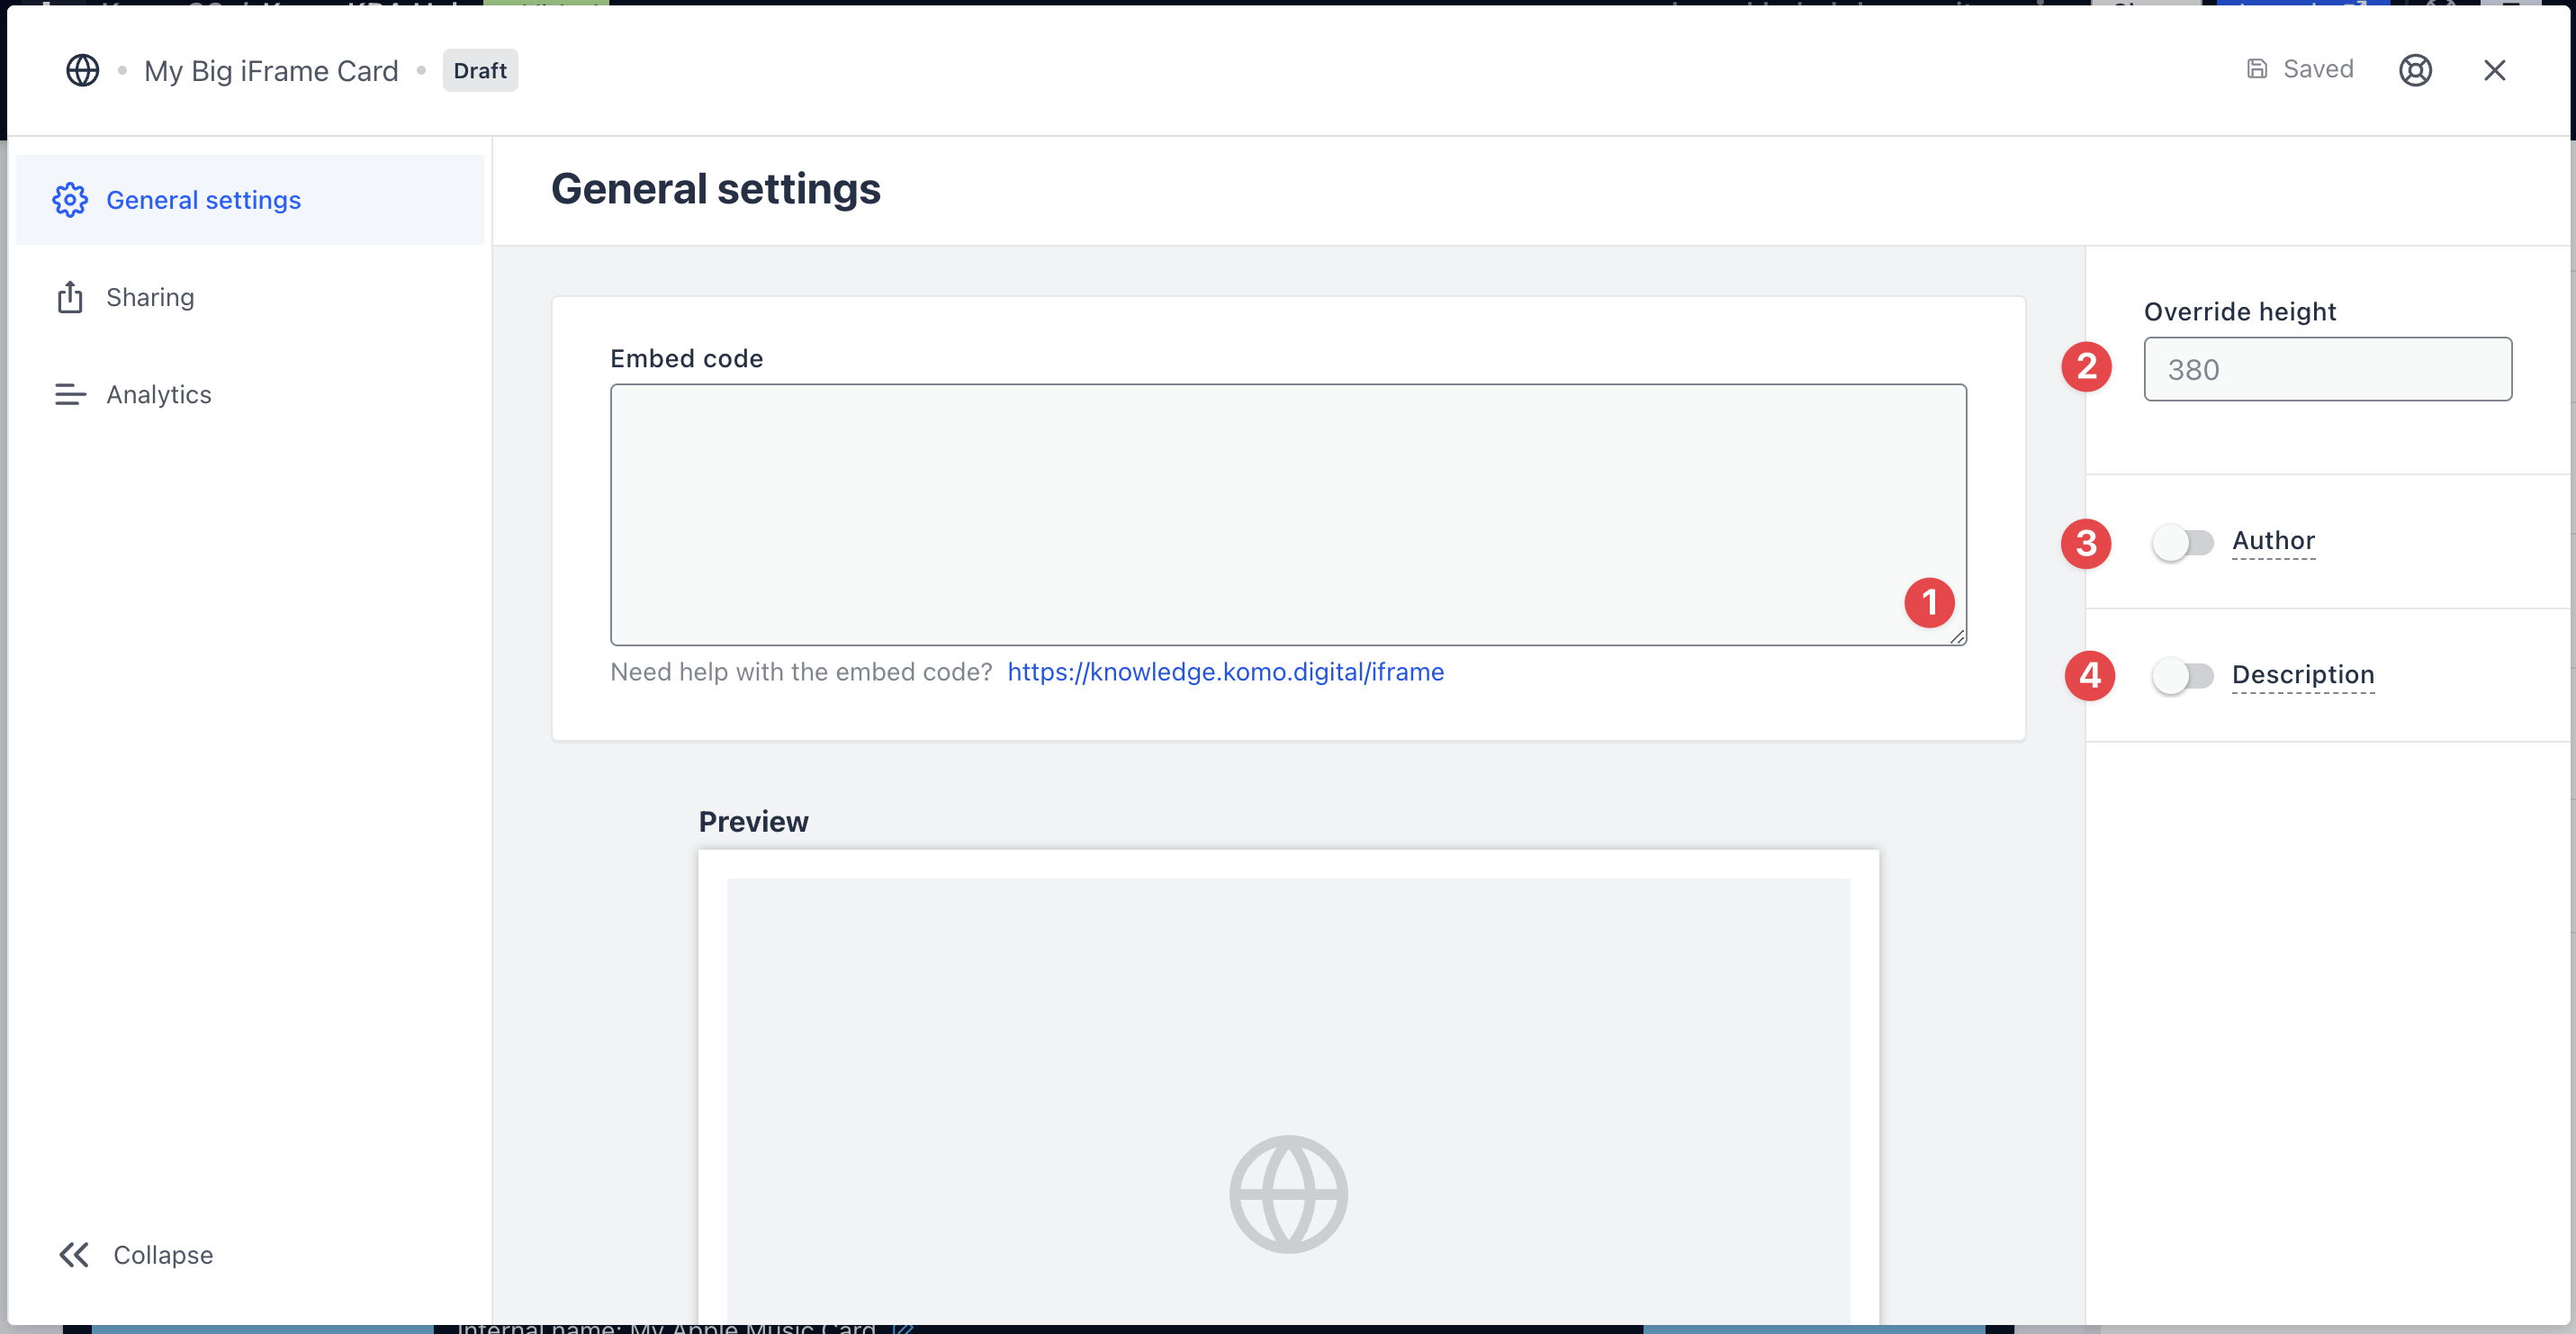This screenshot has width=2576, height=1334.
Task: Click the globe icon in header
Action: tap(82, 70)
